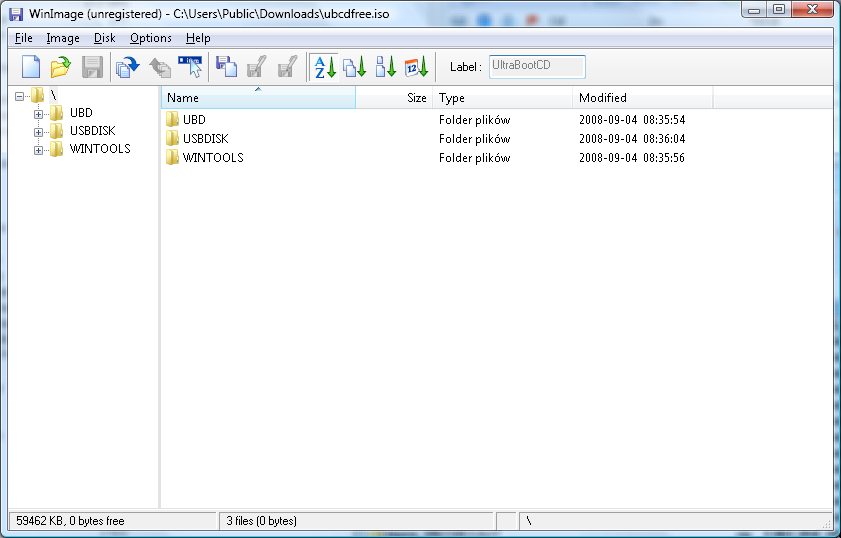Viewport: 841px width, 538px height.
Task: Select USBDISK folder in tree pane
Action: pos(92,131)
